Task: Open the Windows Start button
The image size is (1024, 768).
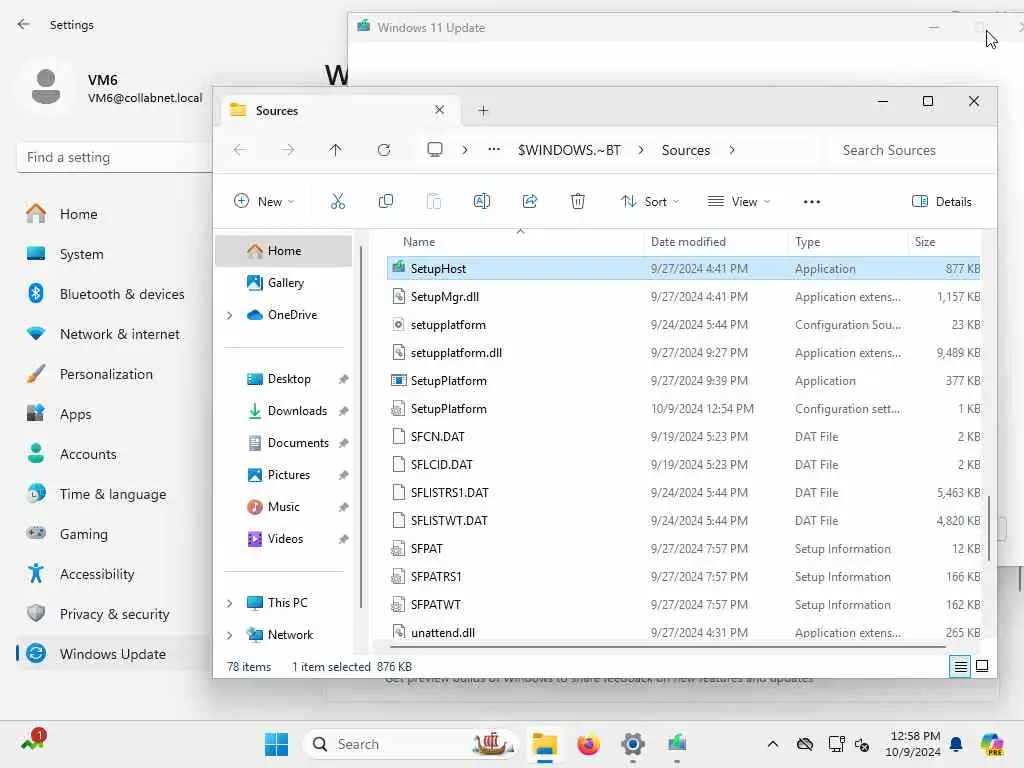Action: [277, 744]
